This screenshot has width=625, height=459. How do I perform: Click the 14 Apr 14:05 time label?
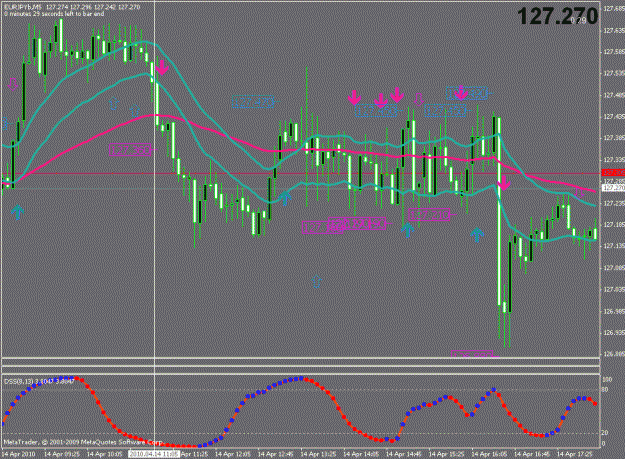(x=361, y=454)
